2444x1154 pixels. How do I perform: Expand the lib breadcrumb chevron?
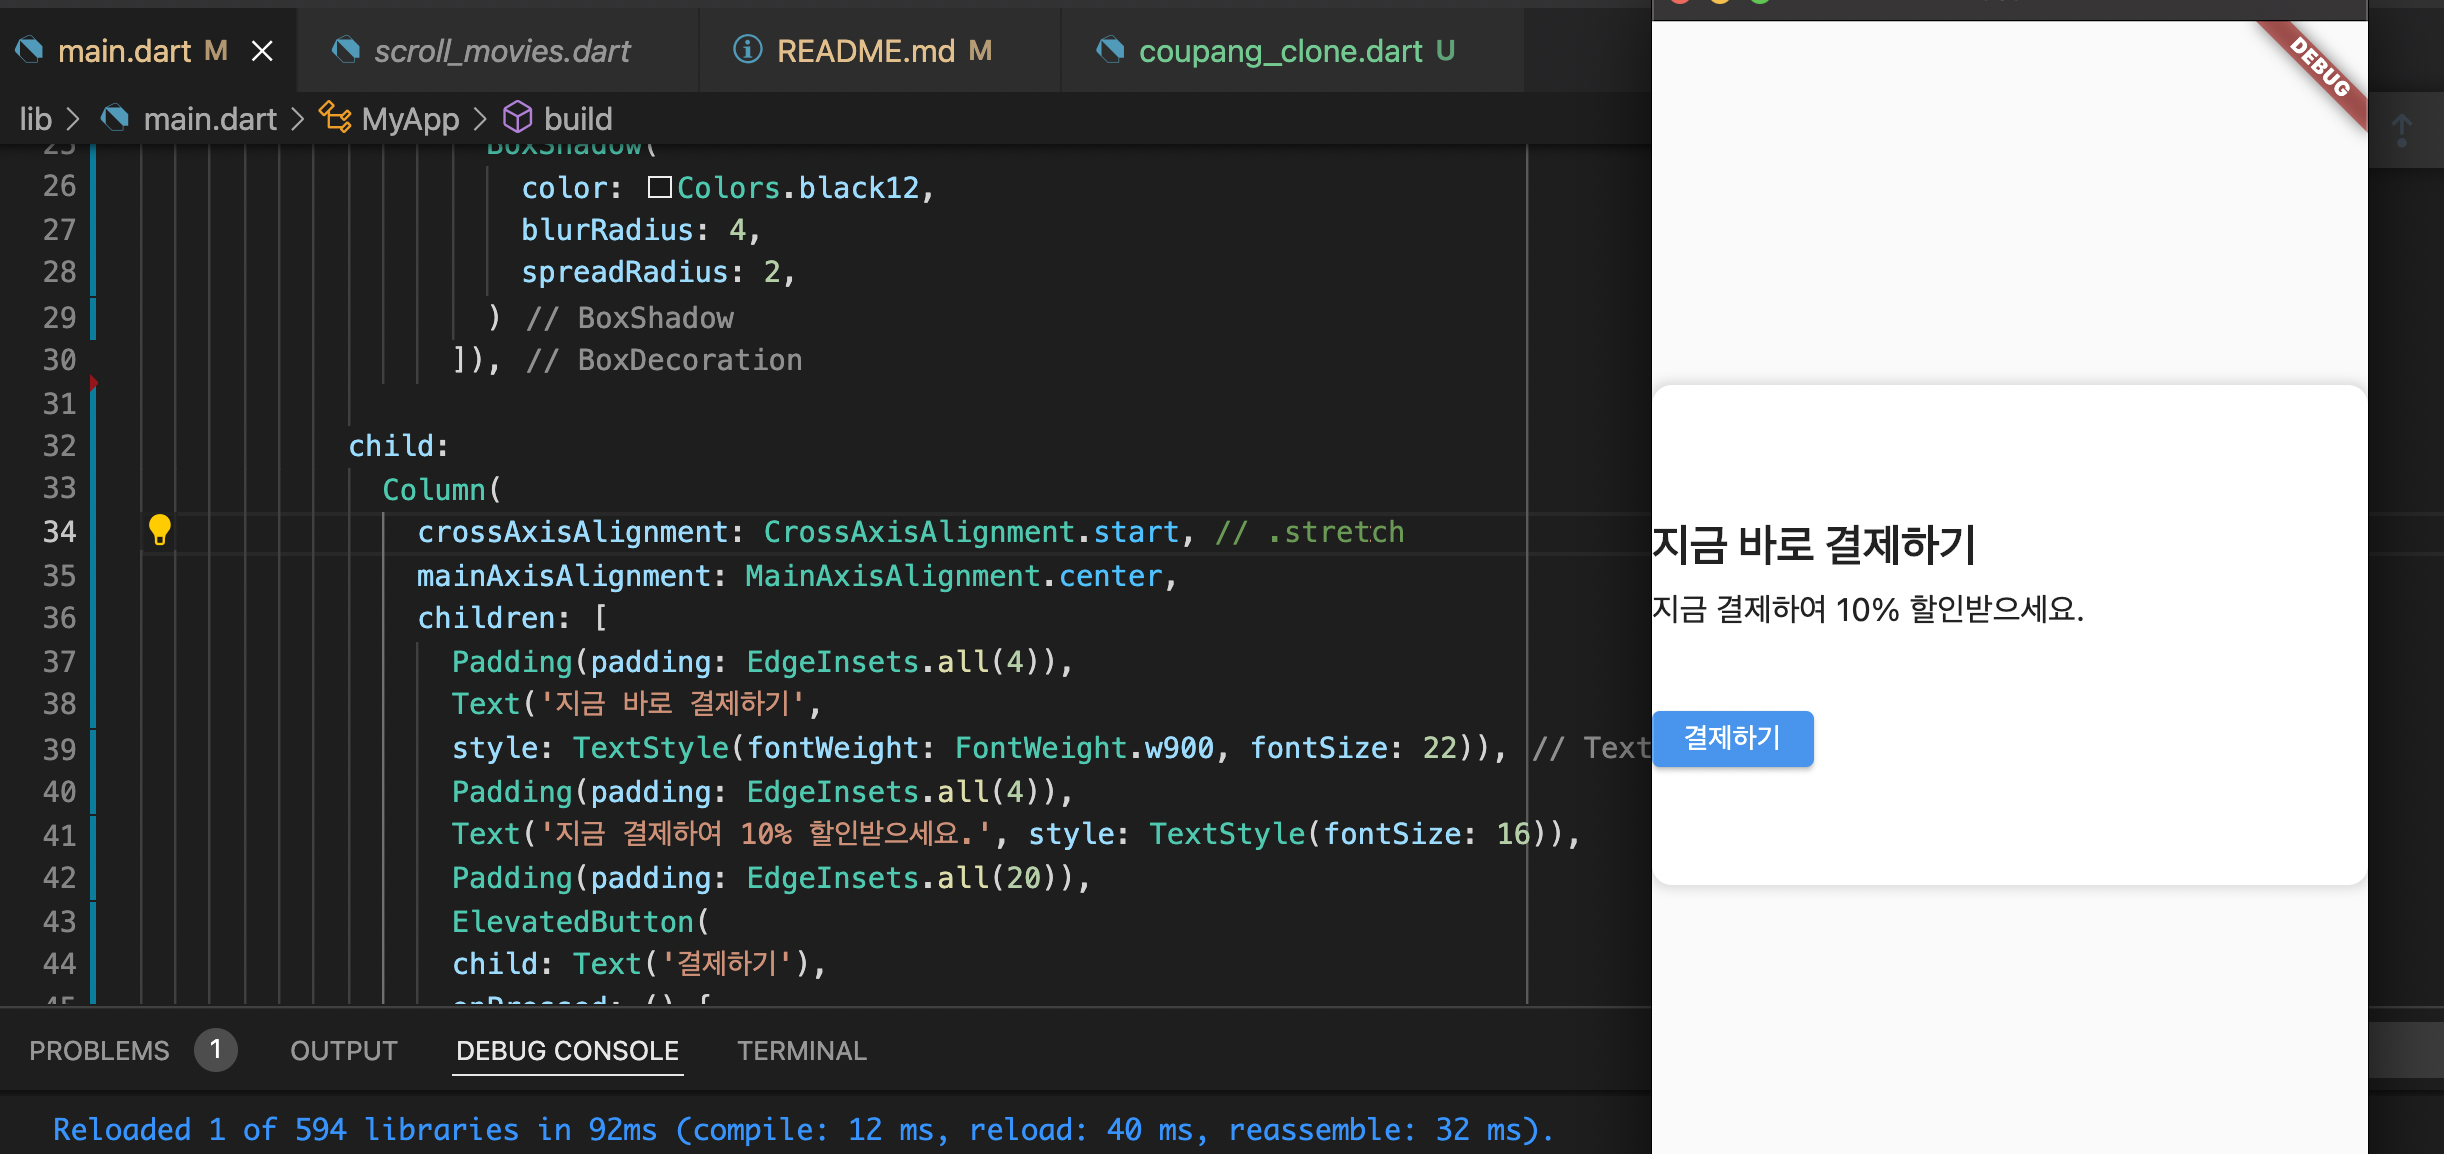pos(73,119)
